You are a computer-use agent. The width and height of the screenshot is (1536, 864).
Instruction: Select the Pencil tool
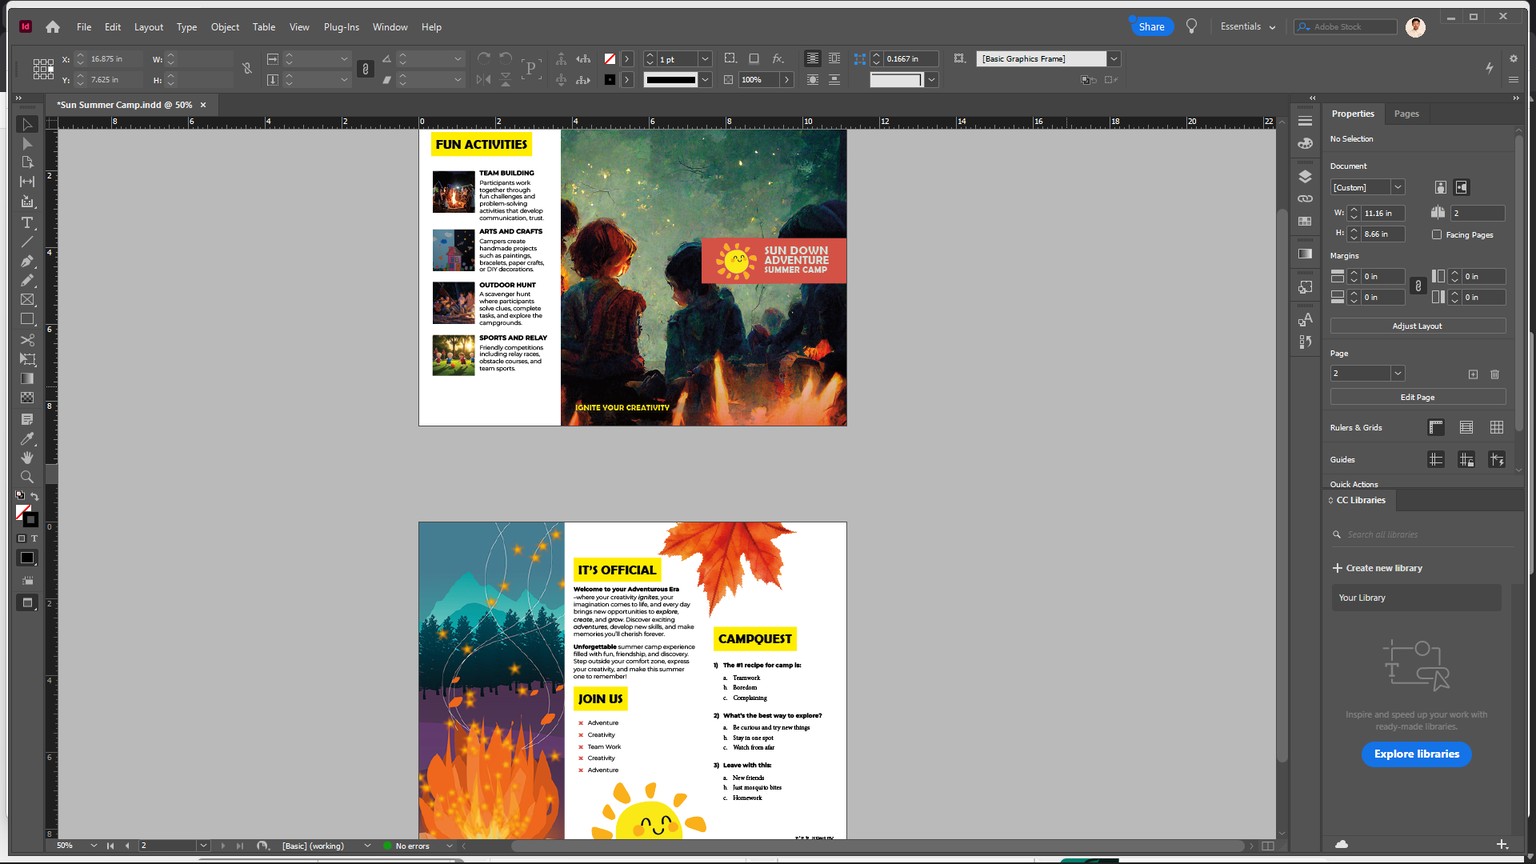pyautogui.click(x=27, y=281)
